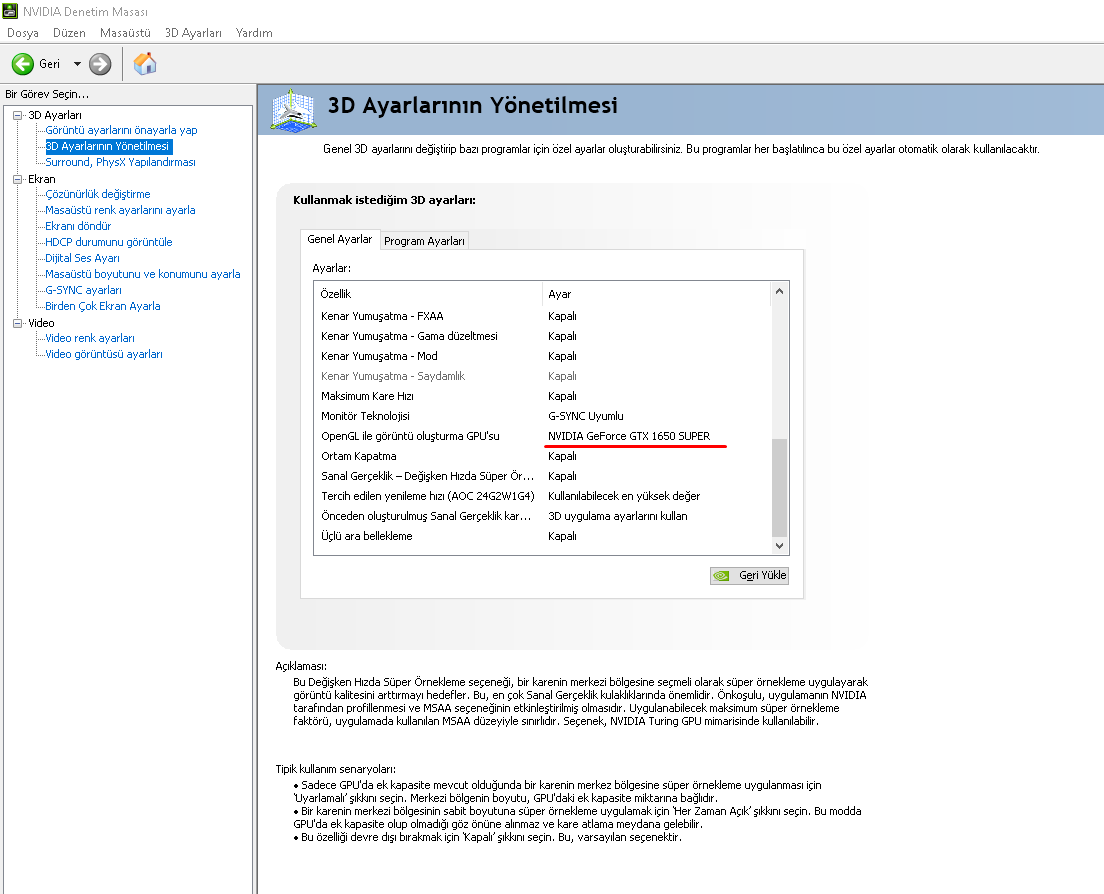The image size is (1104, 894).
Task: Open Ekranı döndür page
Action: pos(78,227)
